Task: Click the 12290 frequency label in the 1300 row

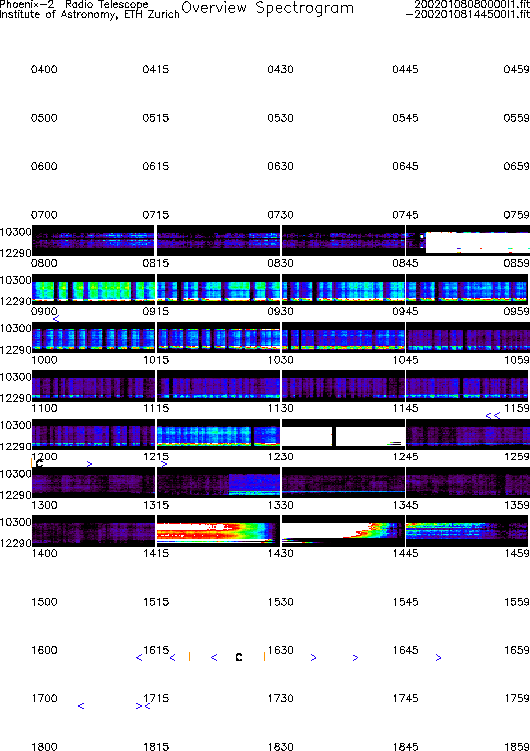Action: (x=16, y=543)
